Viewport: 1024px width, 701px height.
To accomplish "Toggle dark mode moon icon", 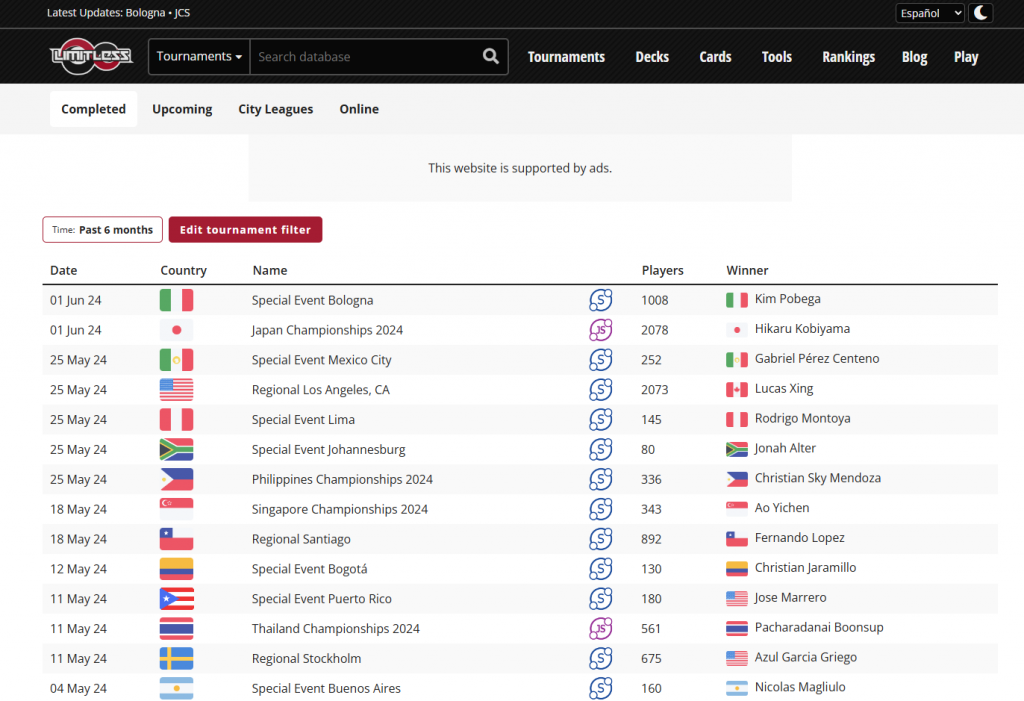I will coord(982,13).
